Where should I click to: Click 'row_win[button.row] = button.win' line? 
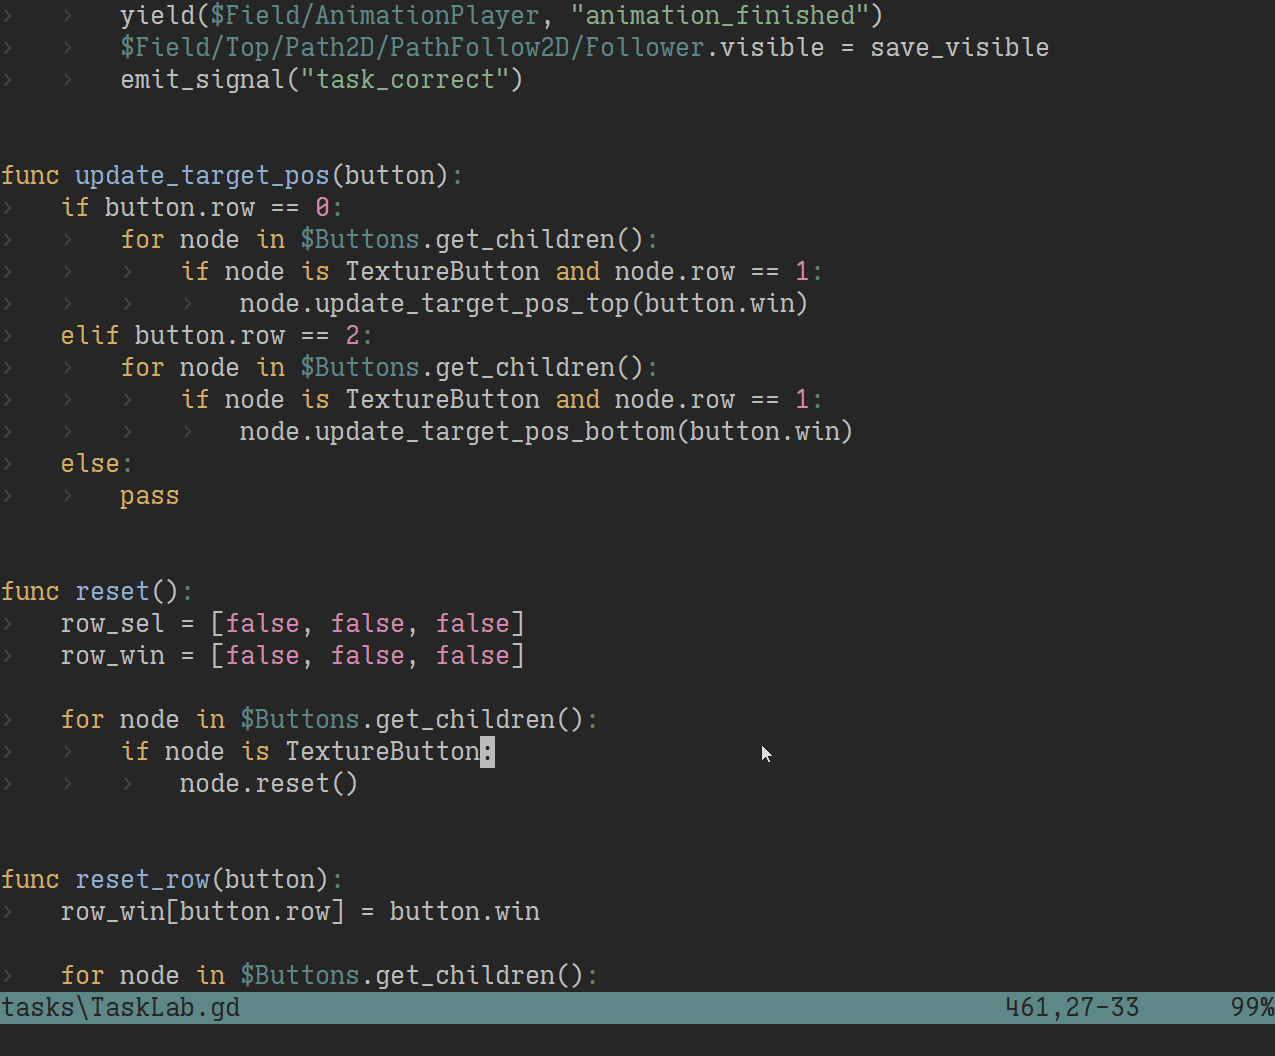300,912
